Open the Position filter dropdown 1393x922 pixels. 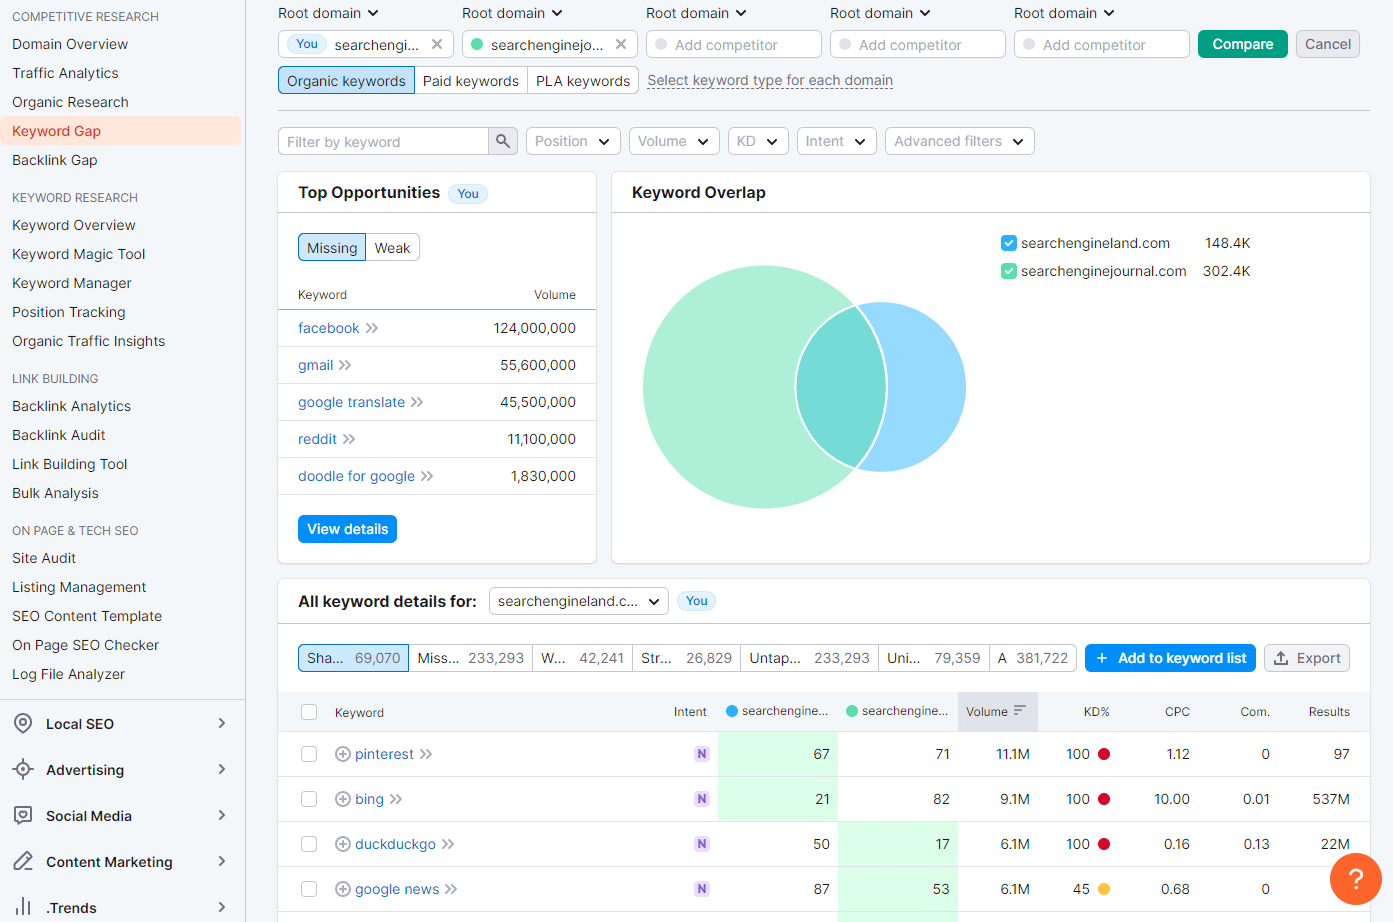pyautogui.click(x=573, y=141)
